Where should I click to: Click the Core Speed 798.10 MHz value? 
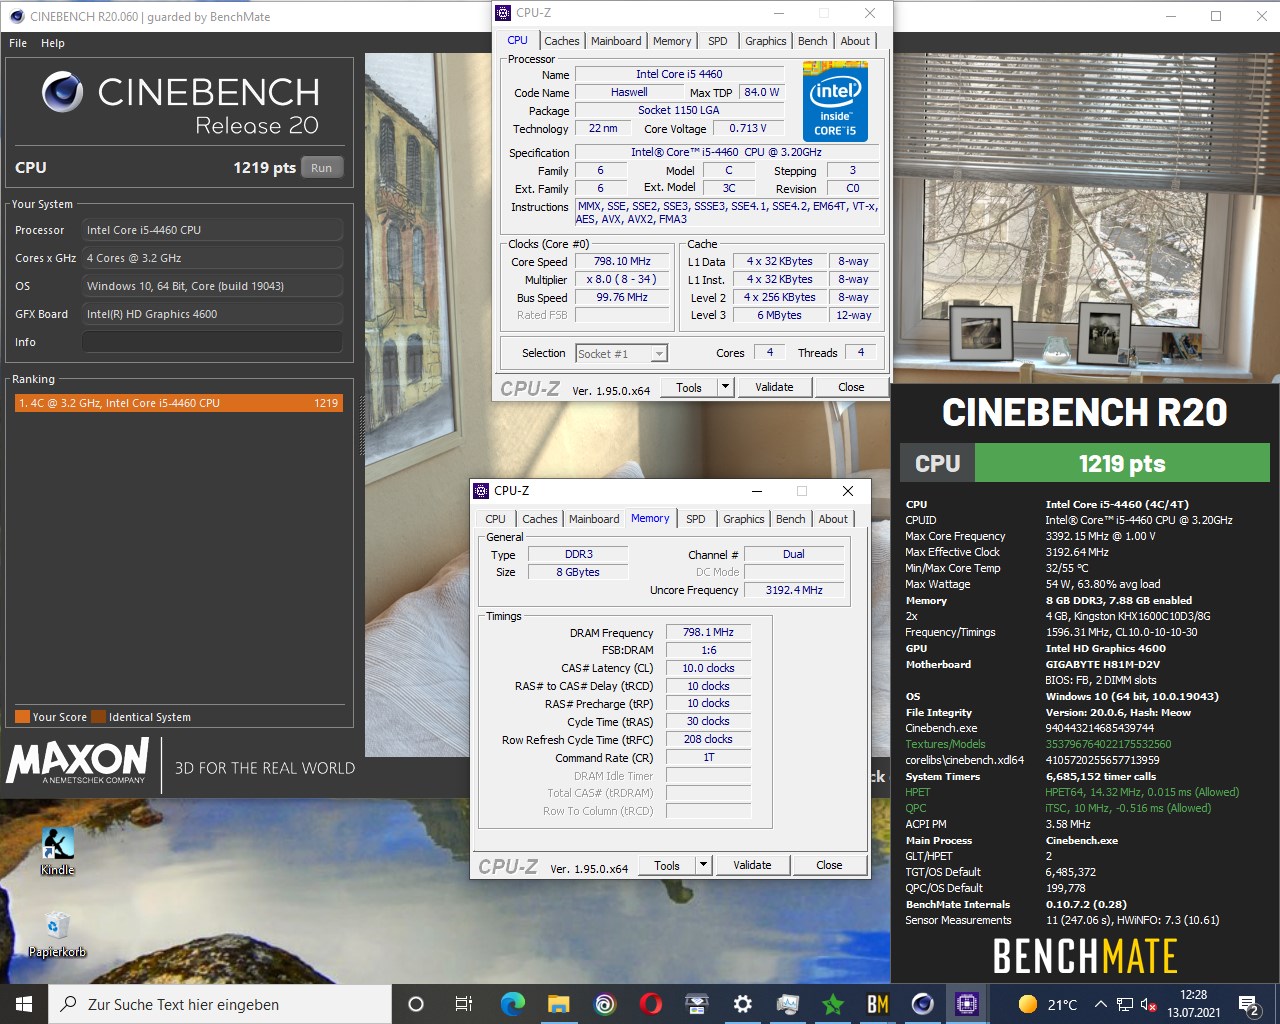click(622, 261)
